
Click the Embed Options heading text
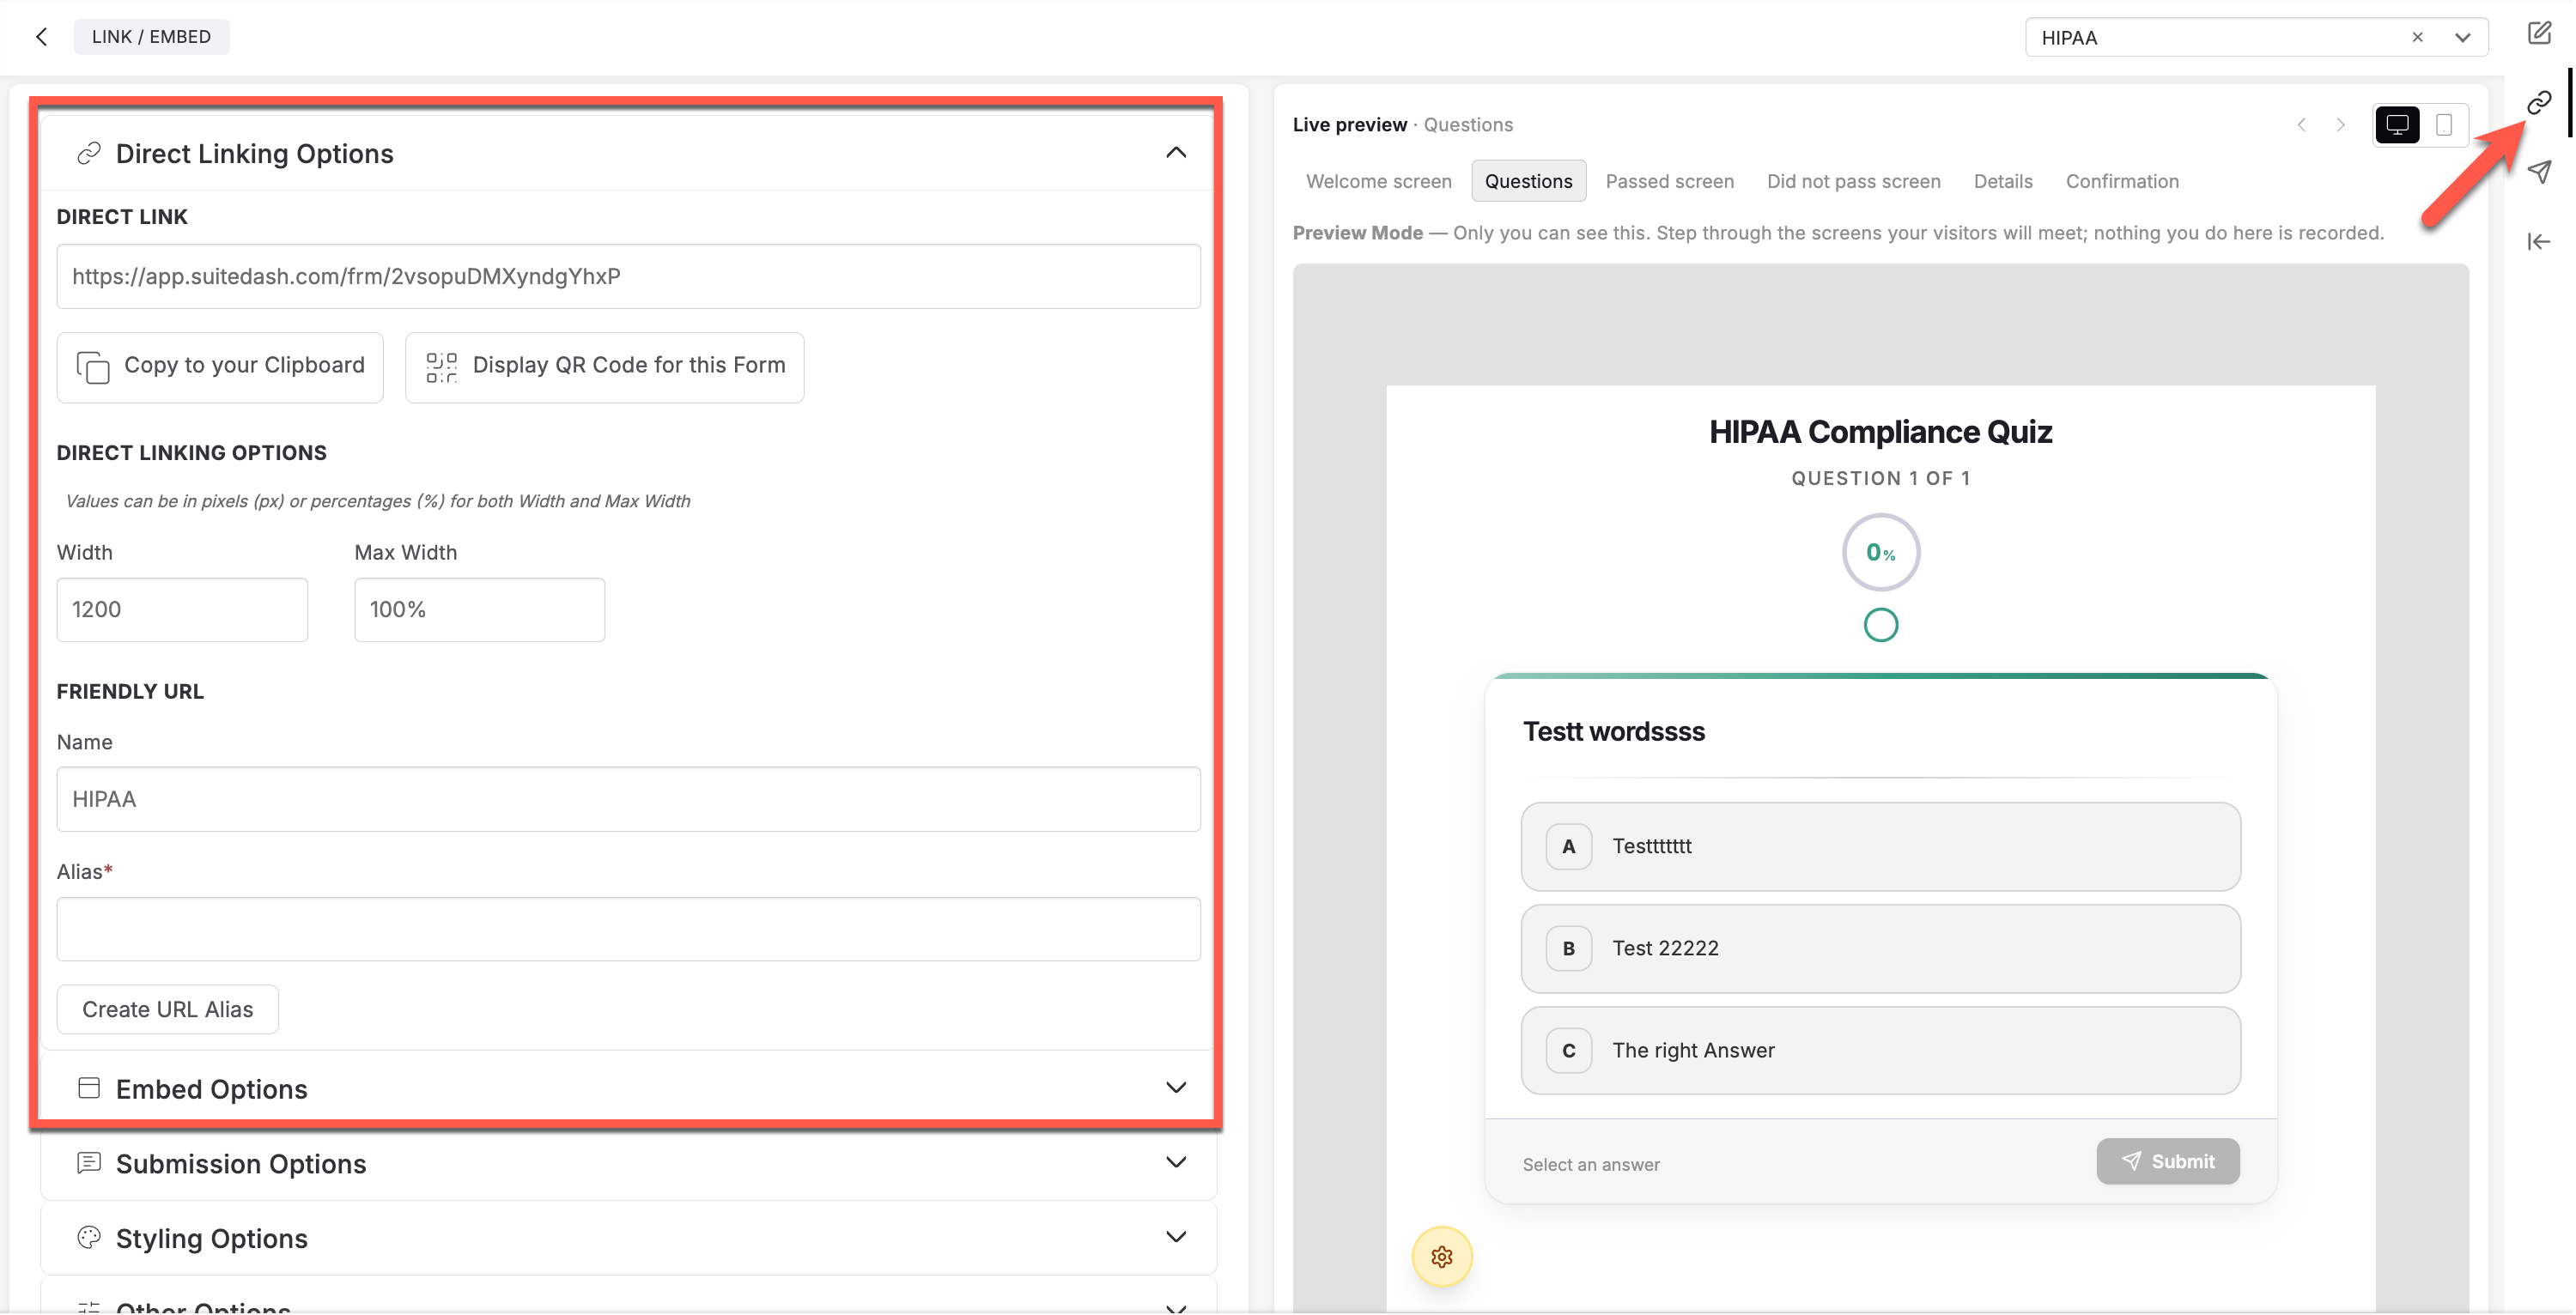[211, 1088]
